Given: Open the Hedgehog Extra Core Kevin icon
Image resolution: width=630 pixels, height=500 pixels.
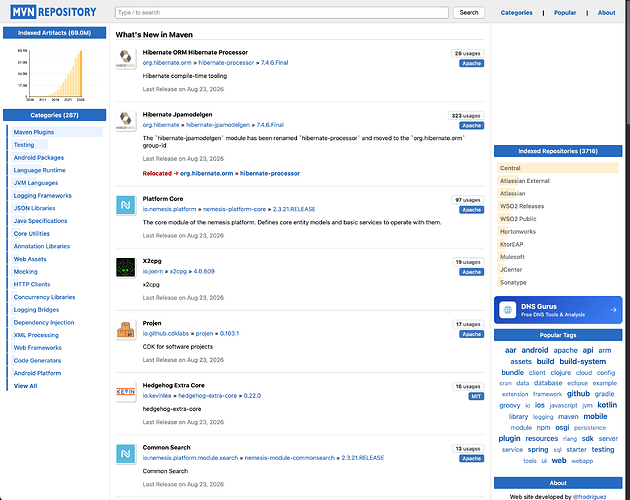Looking at the screenshot, I should (126, 392).
